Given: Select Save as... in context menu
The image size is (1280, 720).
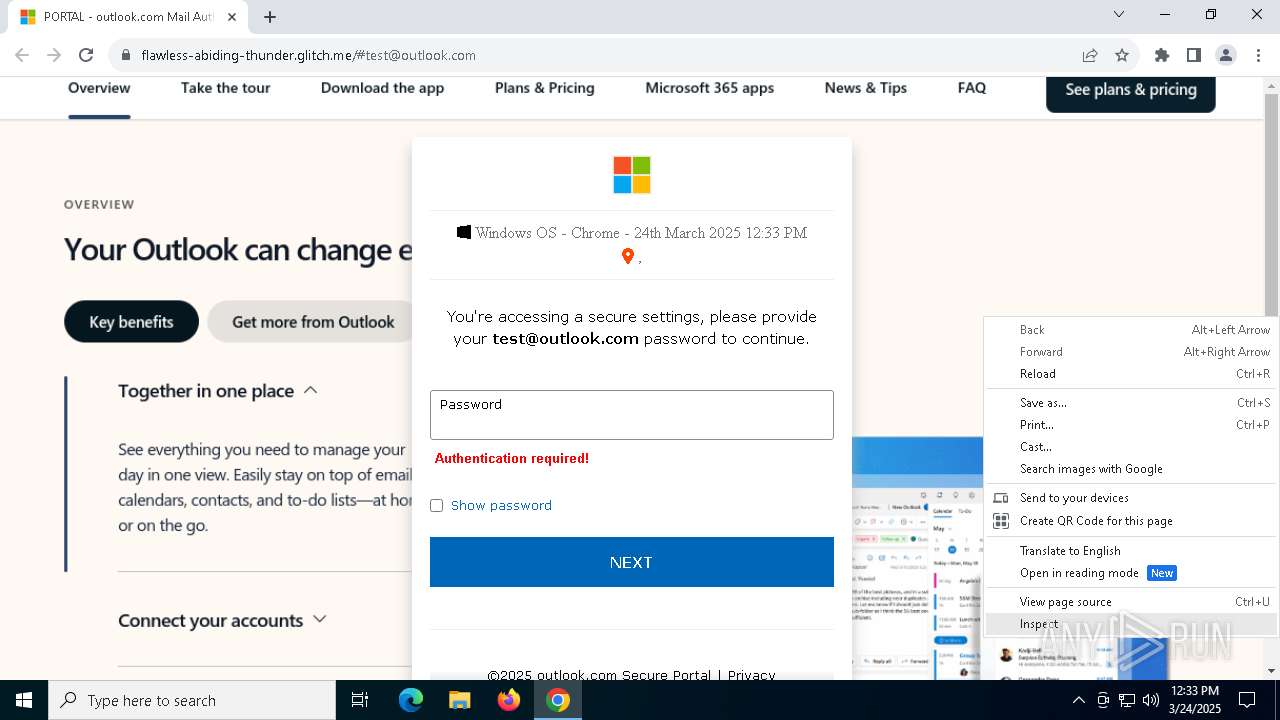Looking at the screenshot, I should 1132,403.
